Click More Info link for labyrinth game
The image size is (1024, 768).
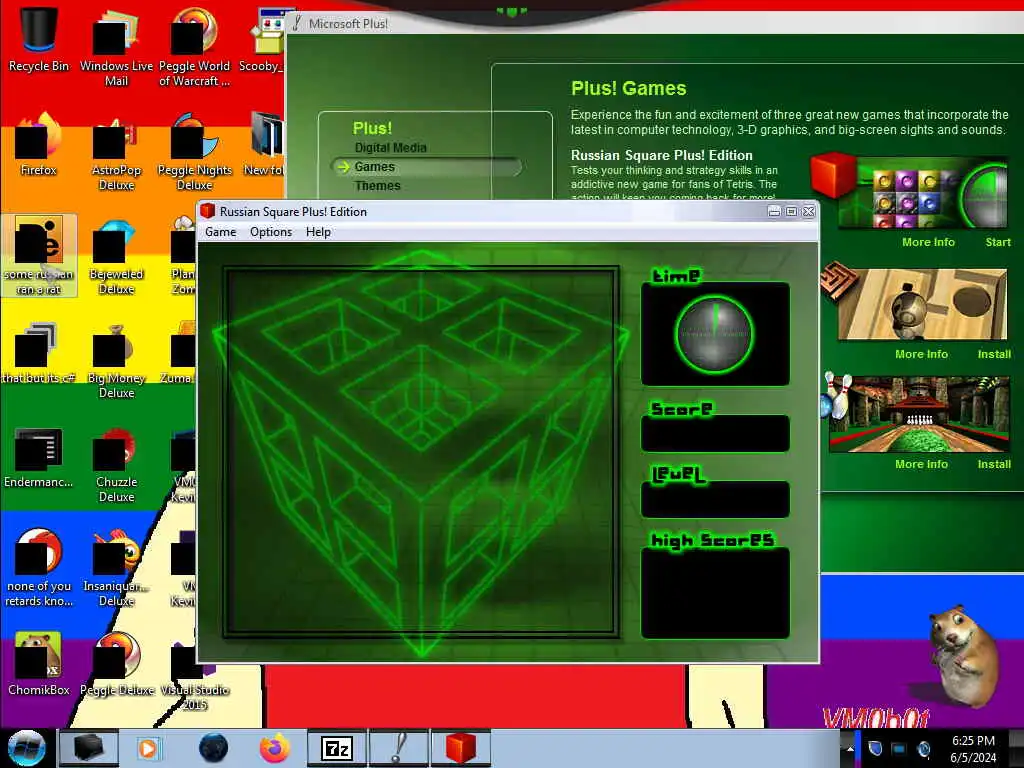[x=921, y=354]
